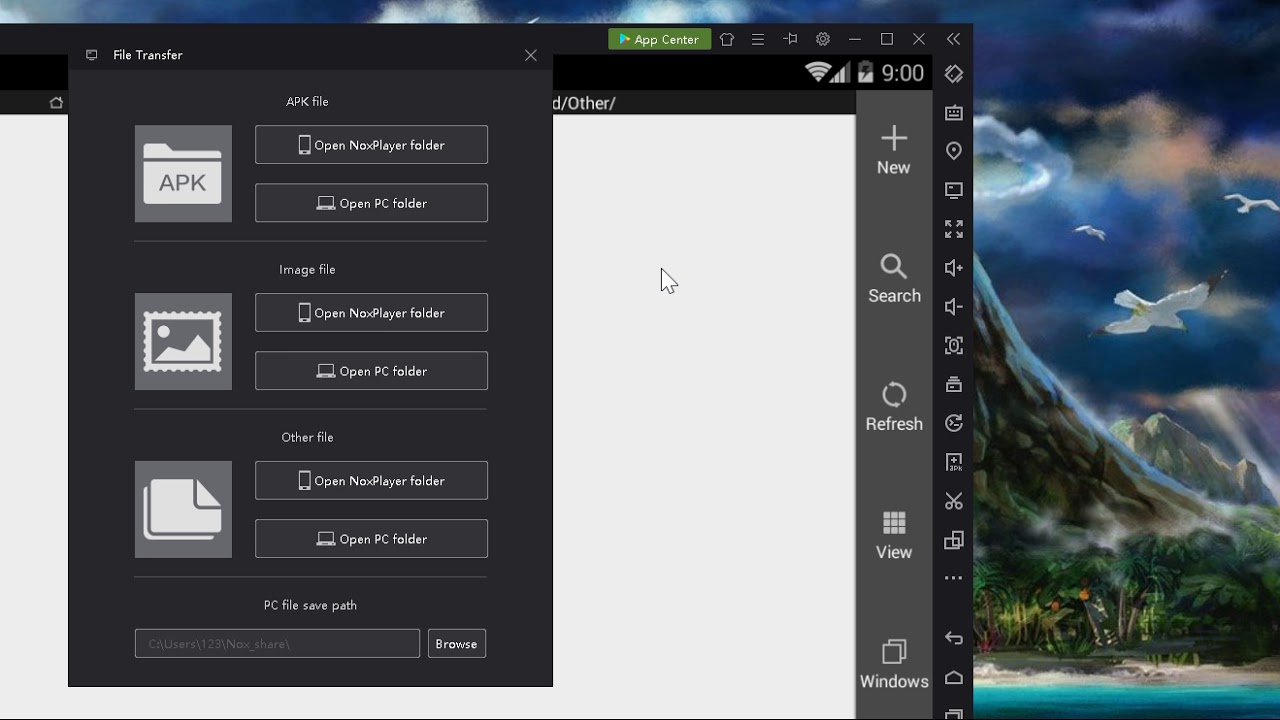Toggle fullscreen from Nox sidebar
Image resolution: width=1280 pixels, height=720 pixels.
tap(954, 229)
